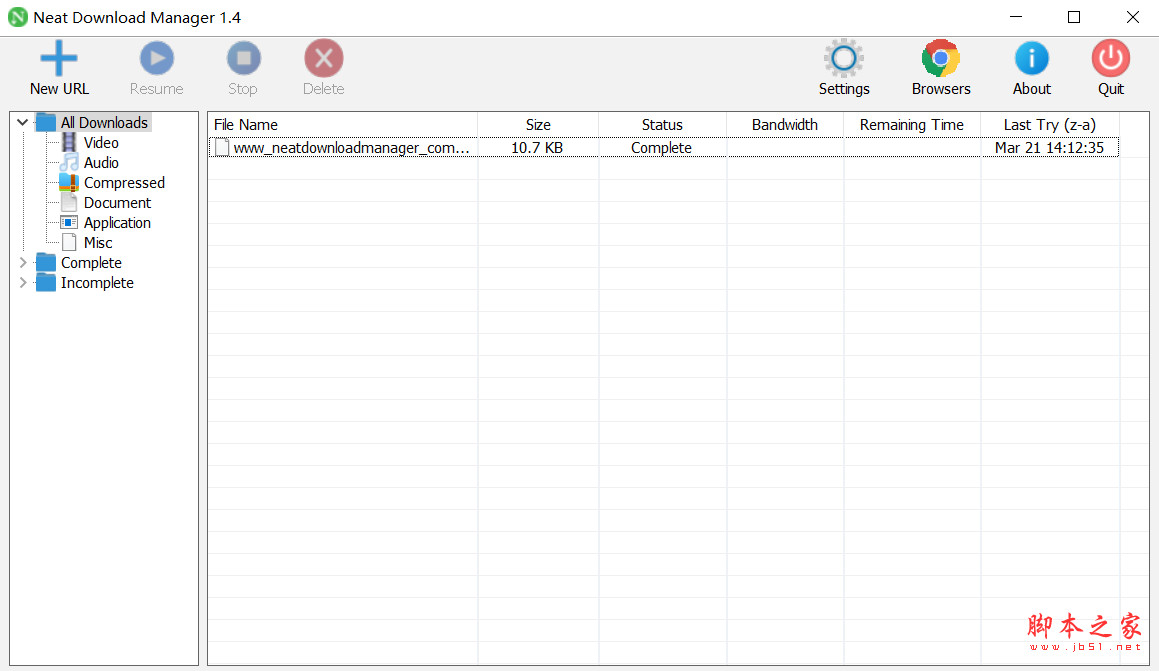Click the Stop toolbar icon

coord(243,58)
